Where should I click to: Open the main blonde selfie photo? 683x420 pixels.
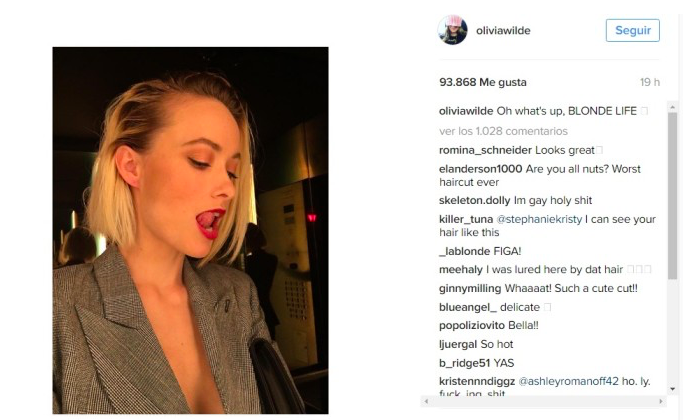(x=190, y=230)
